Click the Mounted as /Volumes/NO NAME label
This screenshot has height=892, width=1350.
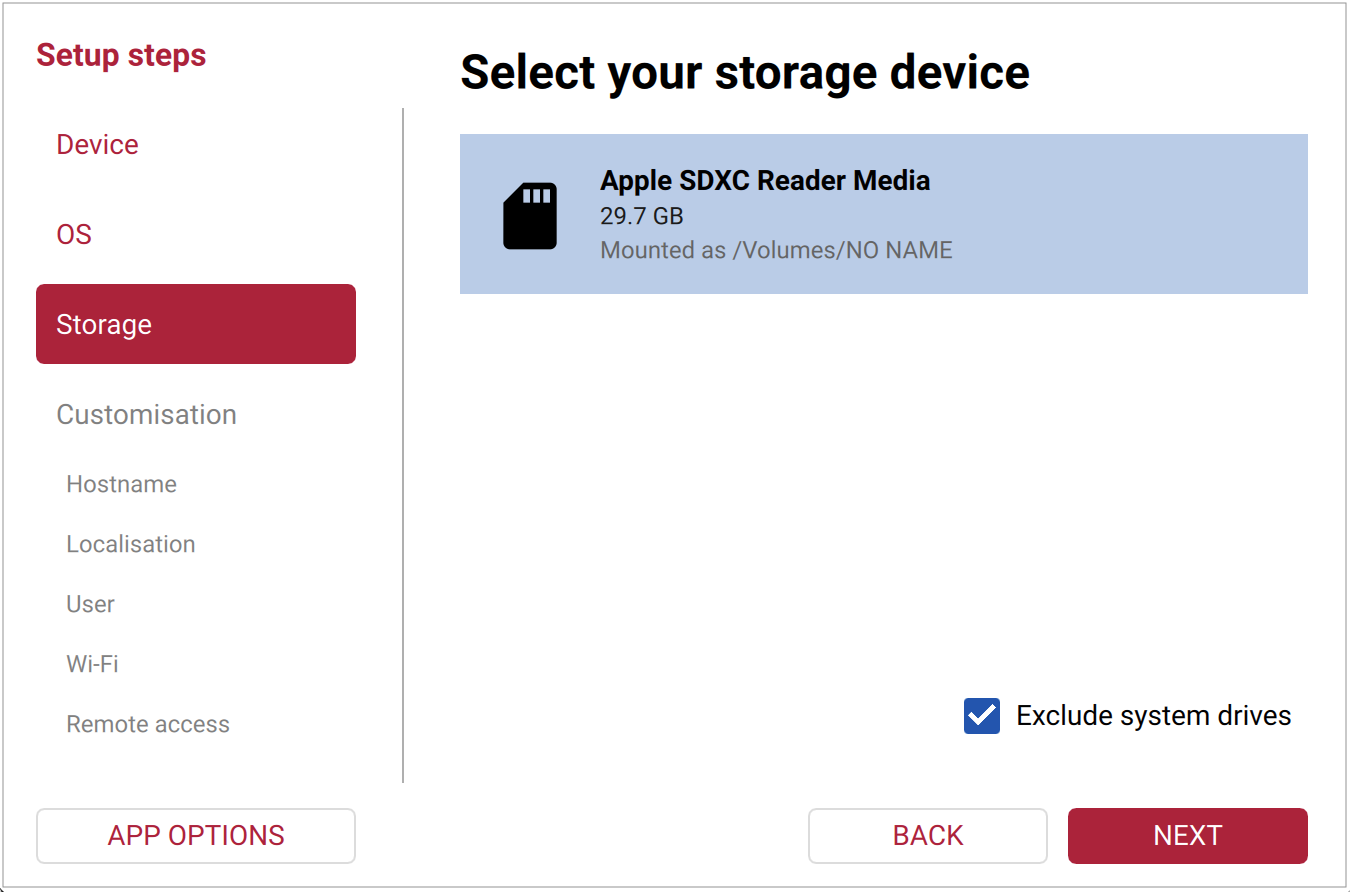776,250
